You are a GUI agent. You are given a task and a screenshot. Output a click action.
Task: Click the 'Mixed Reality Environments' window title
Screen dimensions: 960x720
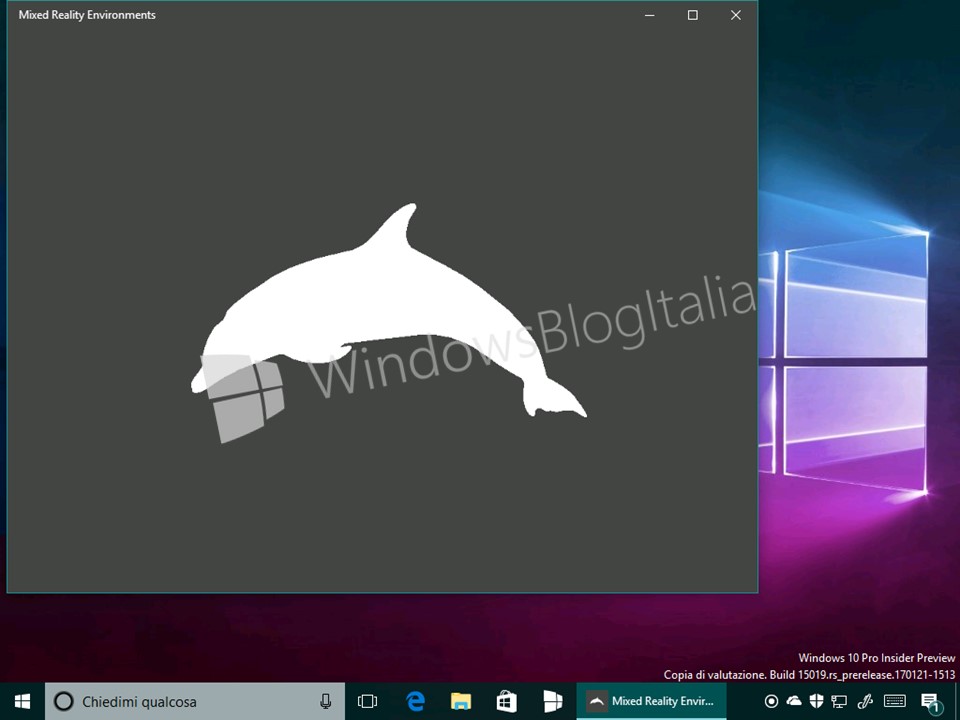click(87, 15)
